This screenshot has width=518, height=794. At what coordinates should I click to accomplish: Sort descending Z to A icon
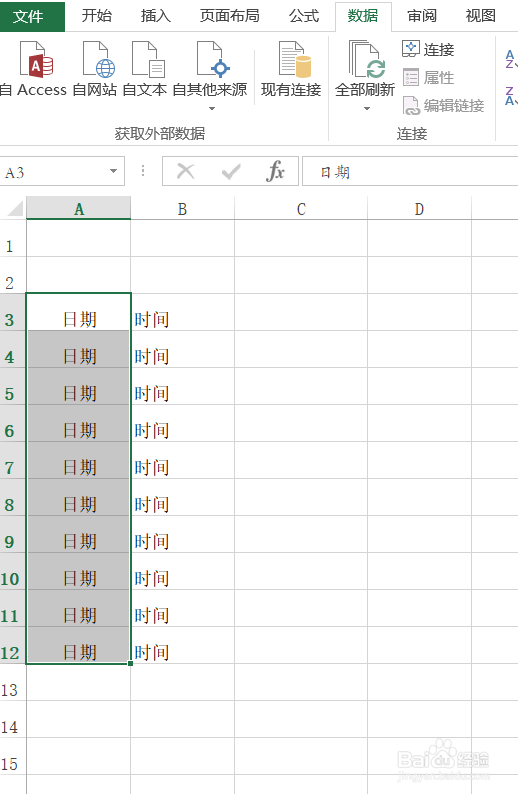pyautogui.click(x=510, y=96)
